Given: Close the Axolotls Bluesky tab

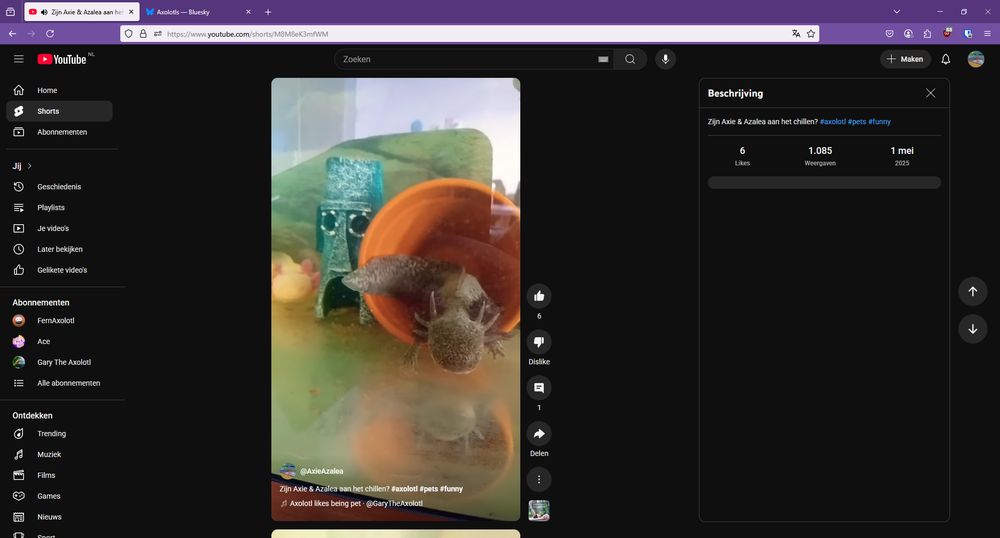Looking at the screenshot, I should [248, 12].
